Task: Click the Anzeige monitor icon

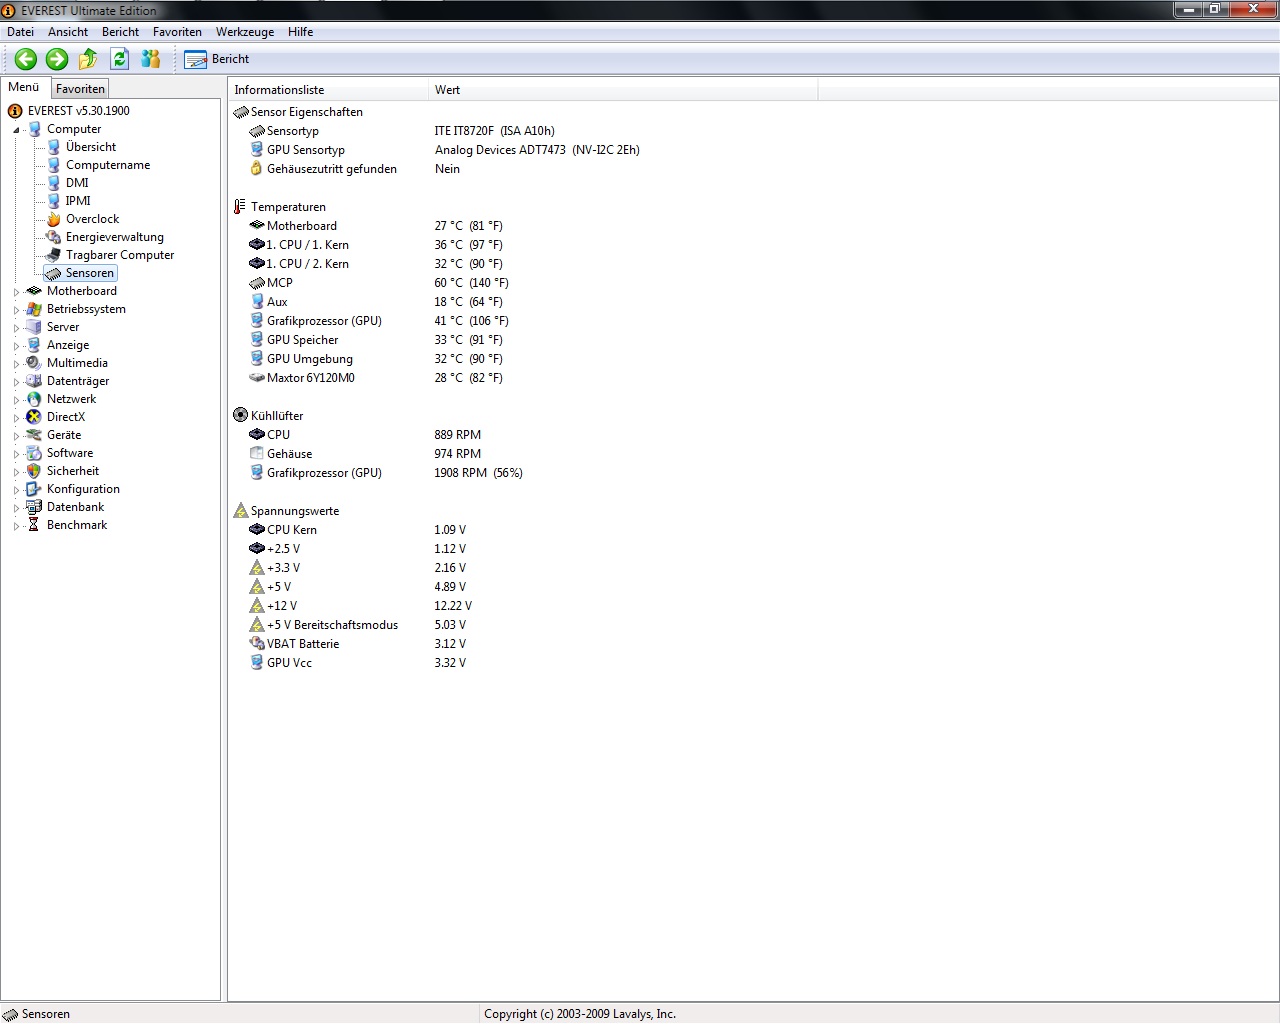Action: [34, 345]
